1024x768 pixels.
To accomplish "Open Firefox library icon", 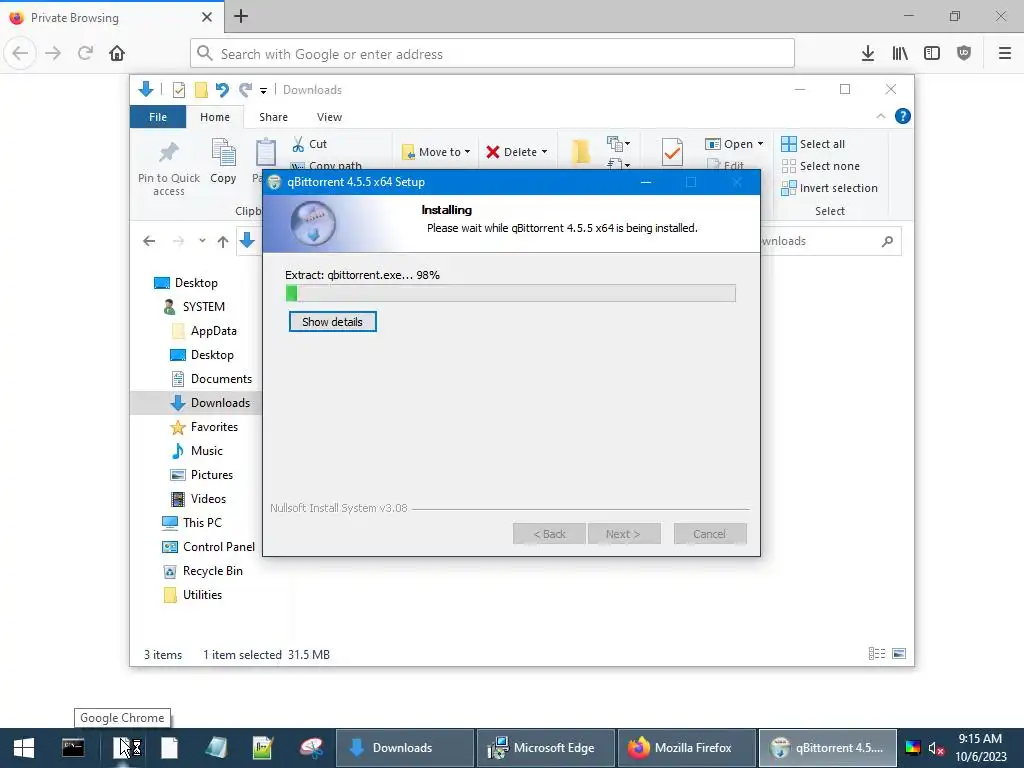I will [900, 54].
